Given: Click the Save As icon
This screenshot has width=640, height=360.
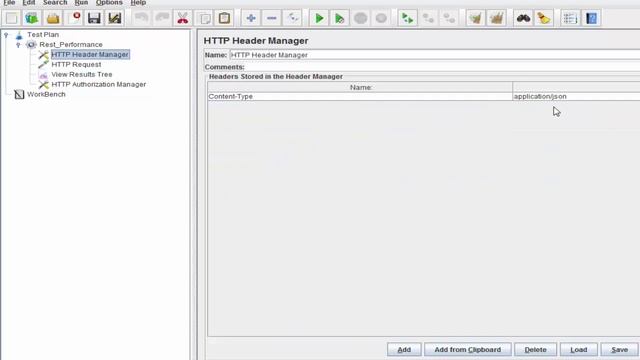Looking at the screenshot, I should click(x=115, y=18).
